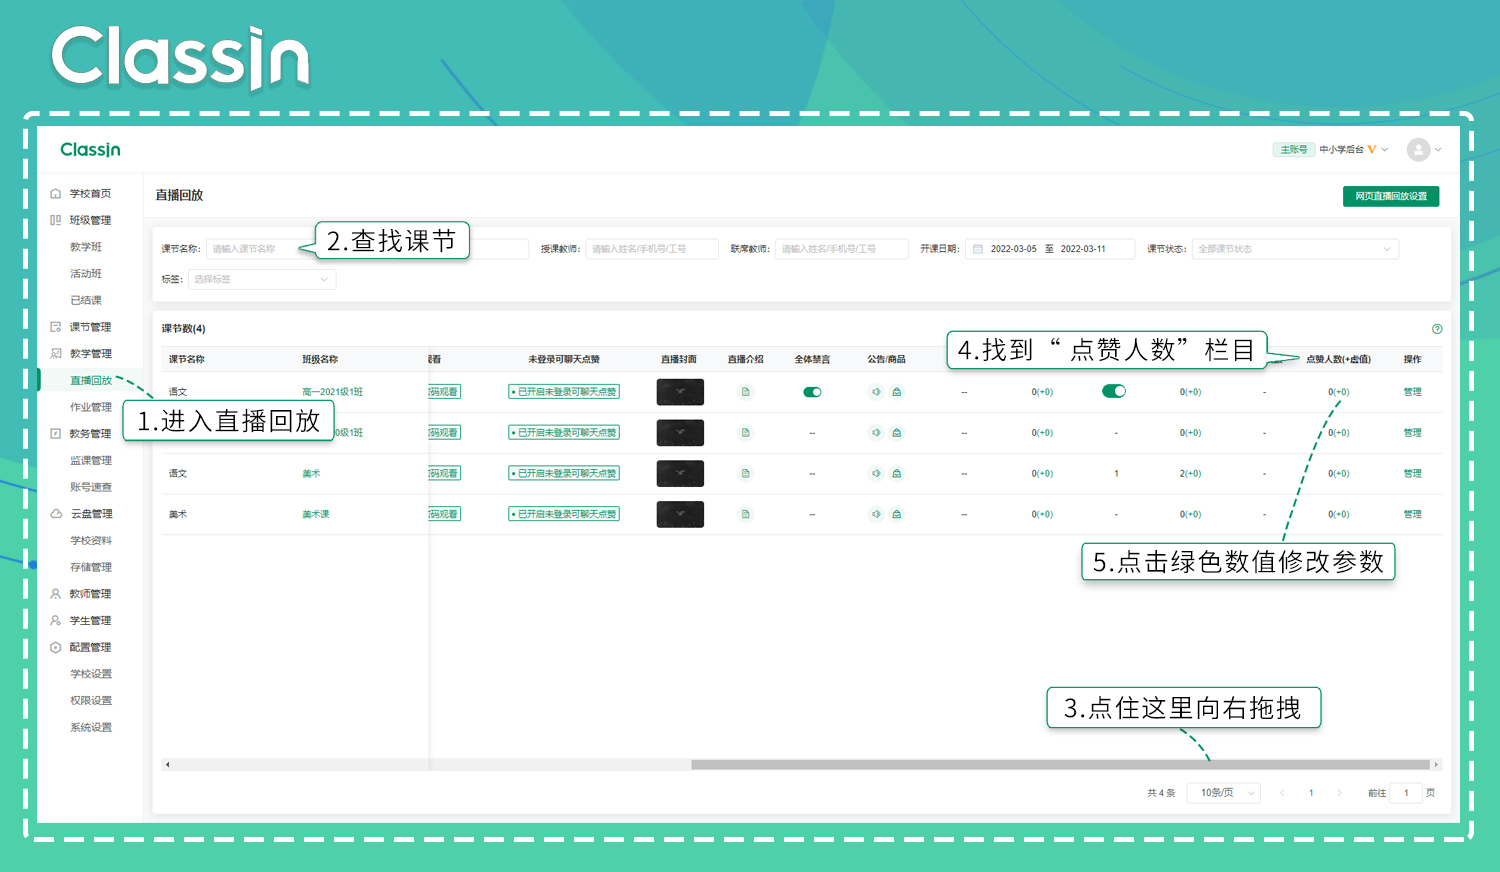Screen dimensions: 1500x872
Task: Click calendar icon in 开课日期 field
Action: [978, 249]
